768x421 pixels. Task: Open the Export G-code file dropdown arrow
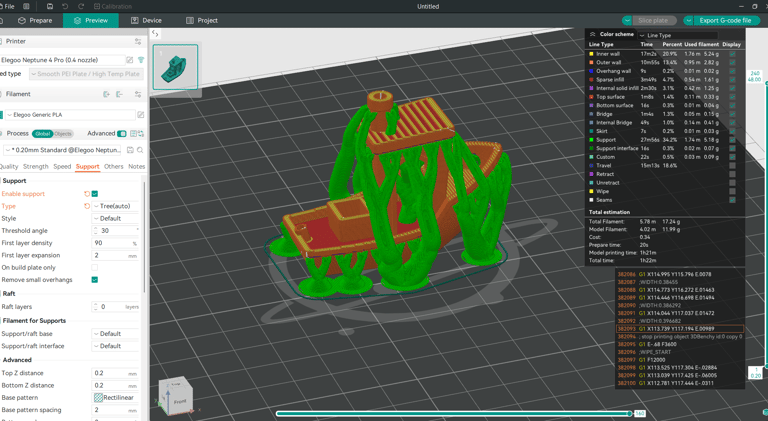[x=689, y=21]
